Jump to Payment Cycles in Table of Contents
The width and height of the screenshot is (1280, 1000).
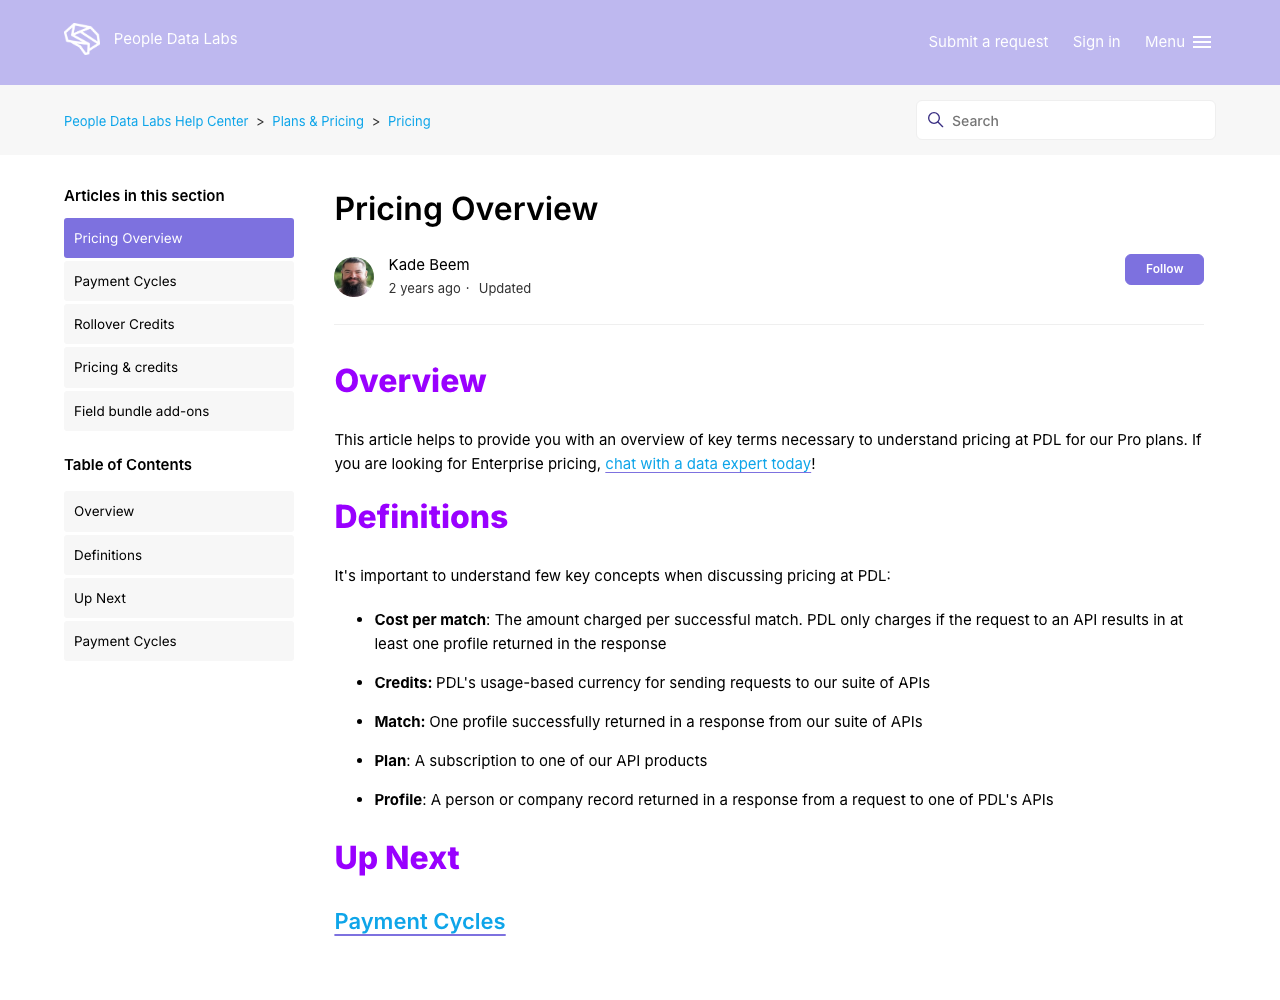(x=179, y=641)
